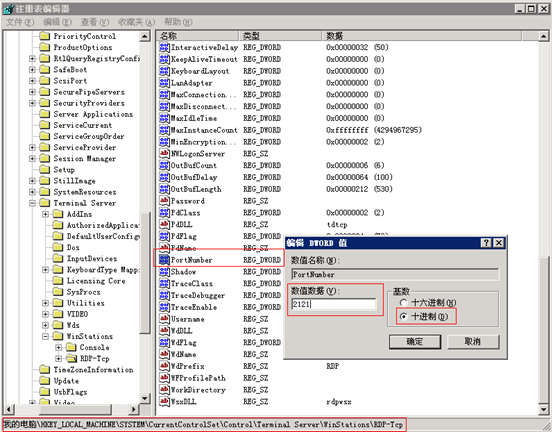Click tree pane scroll up arrow
This screenshot has width=552, height=432.
point(145,36)
